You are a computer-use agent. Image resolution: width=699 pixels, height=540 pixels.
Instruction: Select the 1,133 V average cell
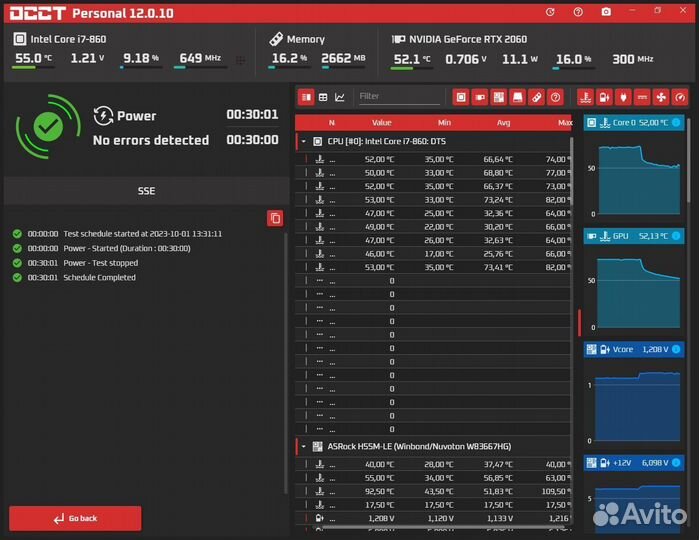click(500, 518)
